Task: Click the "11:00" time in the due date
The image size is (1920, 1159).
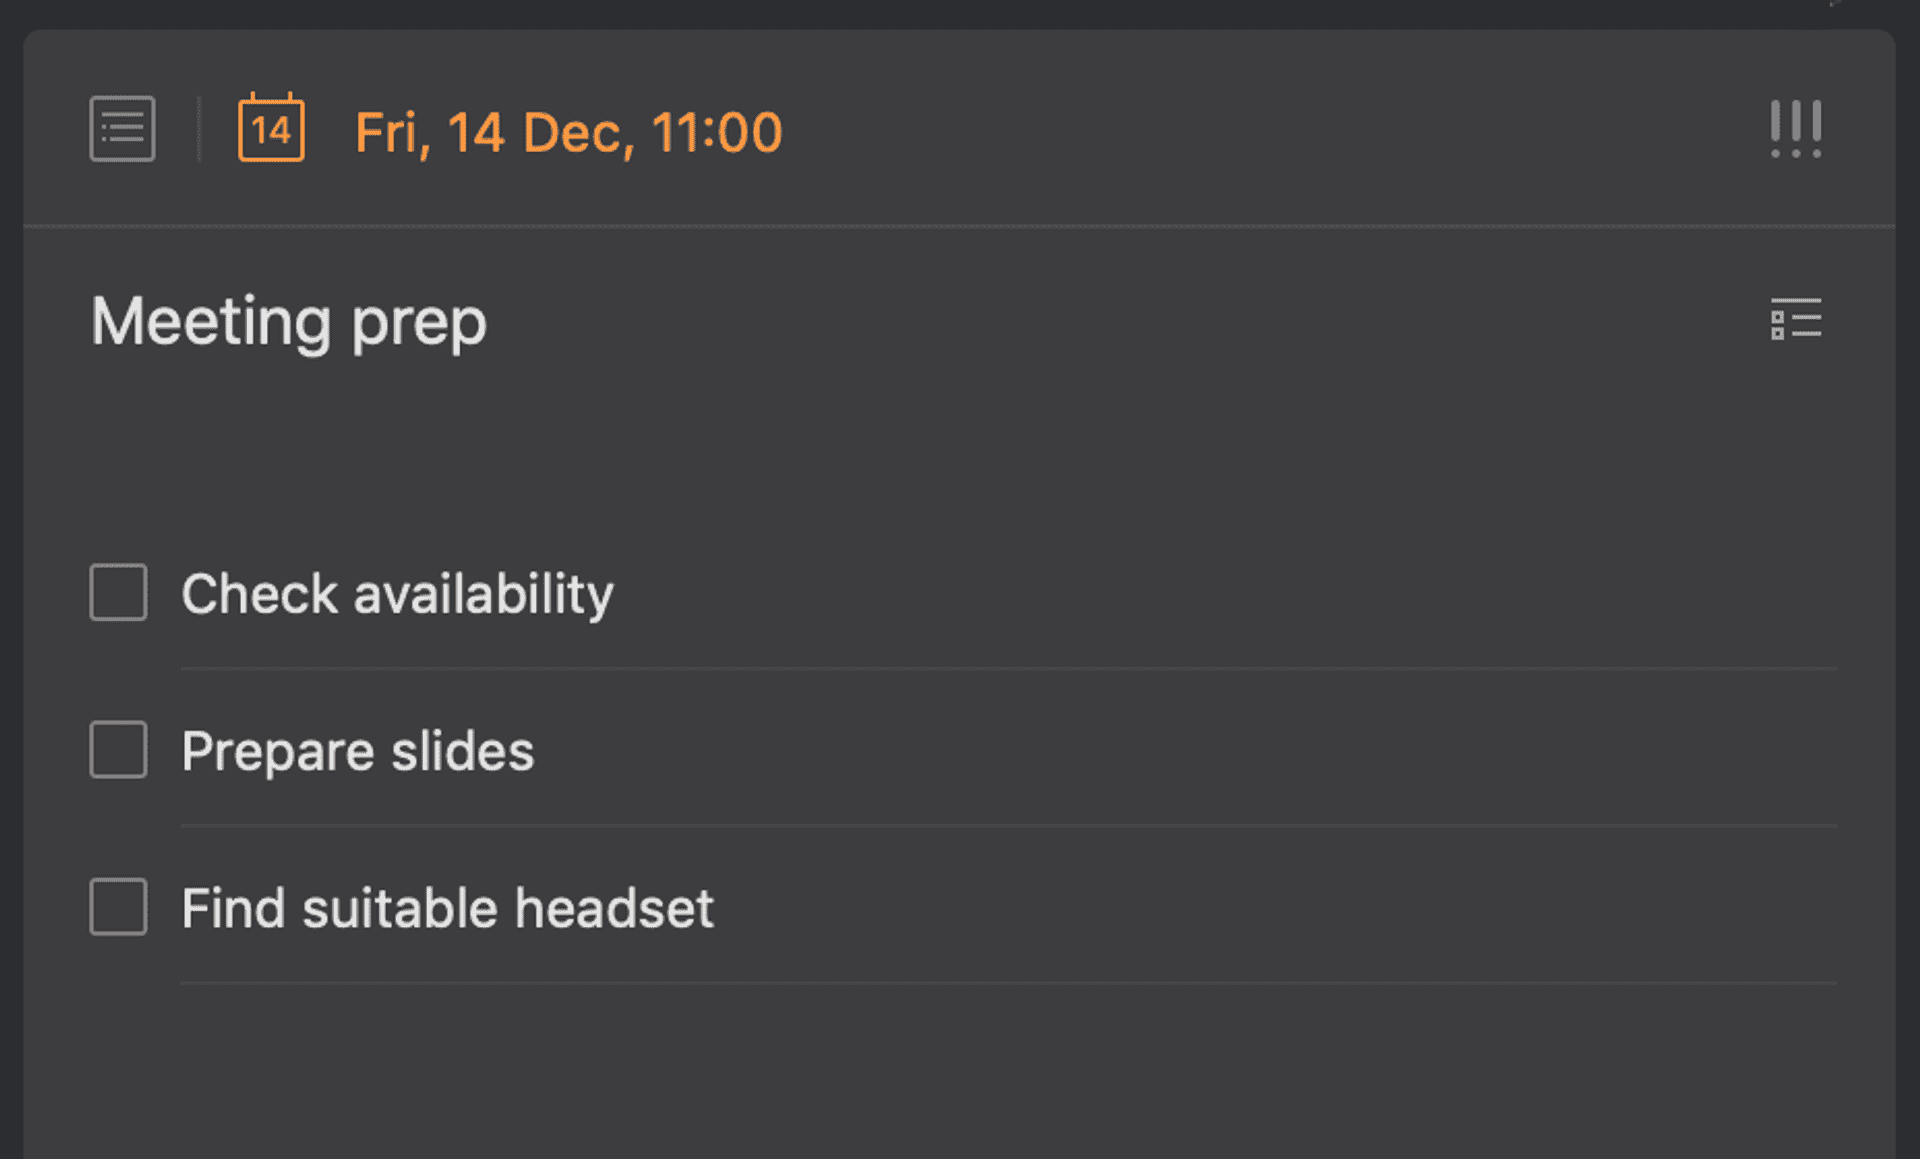Action: click(716, 132)
